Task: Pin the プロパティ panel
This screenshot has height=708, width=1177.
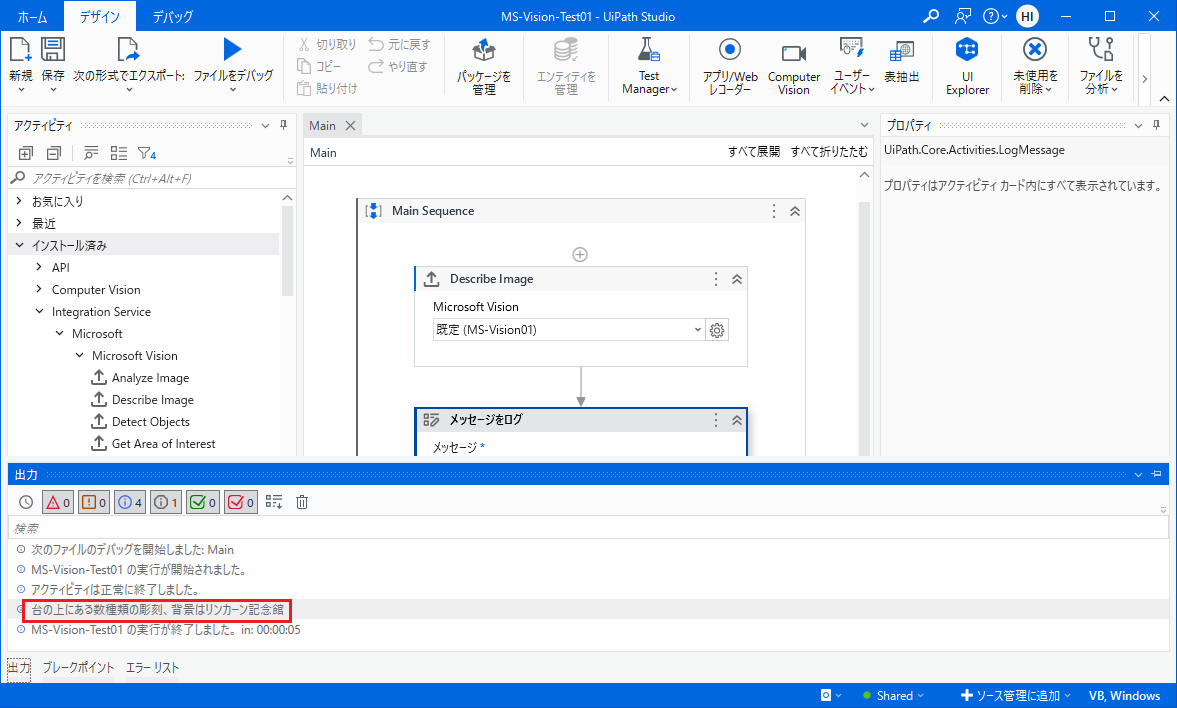Action: 1157,125
